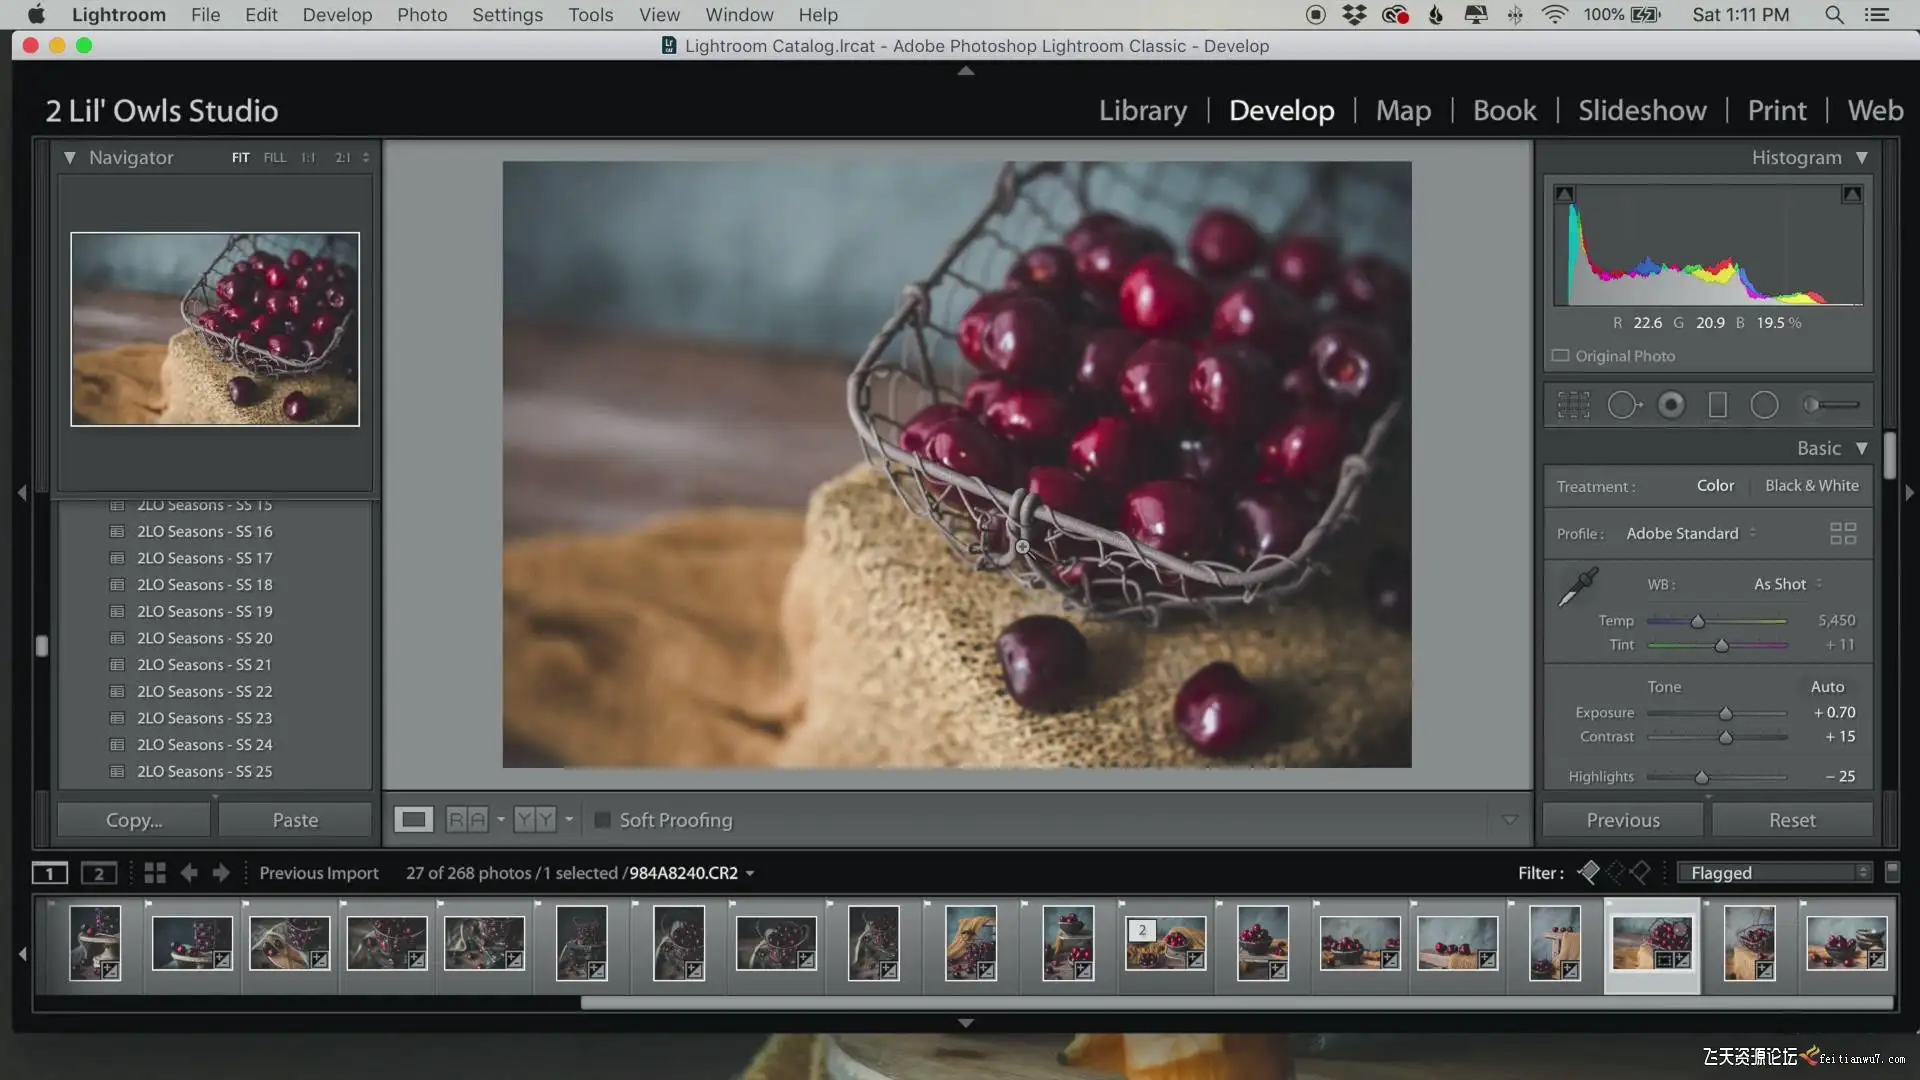Activate the Red Eye Correction tool

(1671, 405)
